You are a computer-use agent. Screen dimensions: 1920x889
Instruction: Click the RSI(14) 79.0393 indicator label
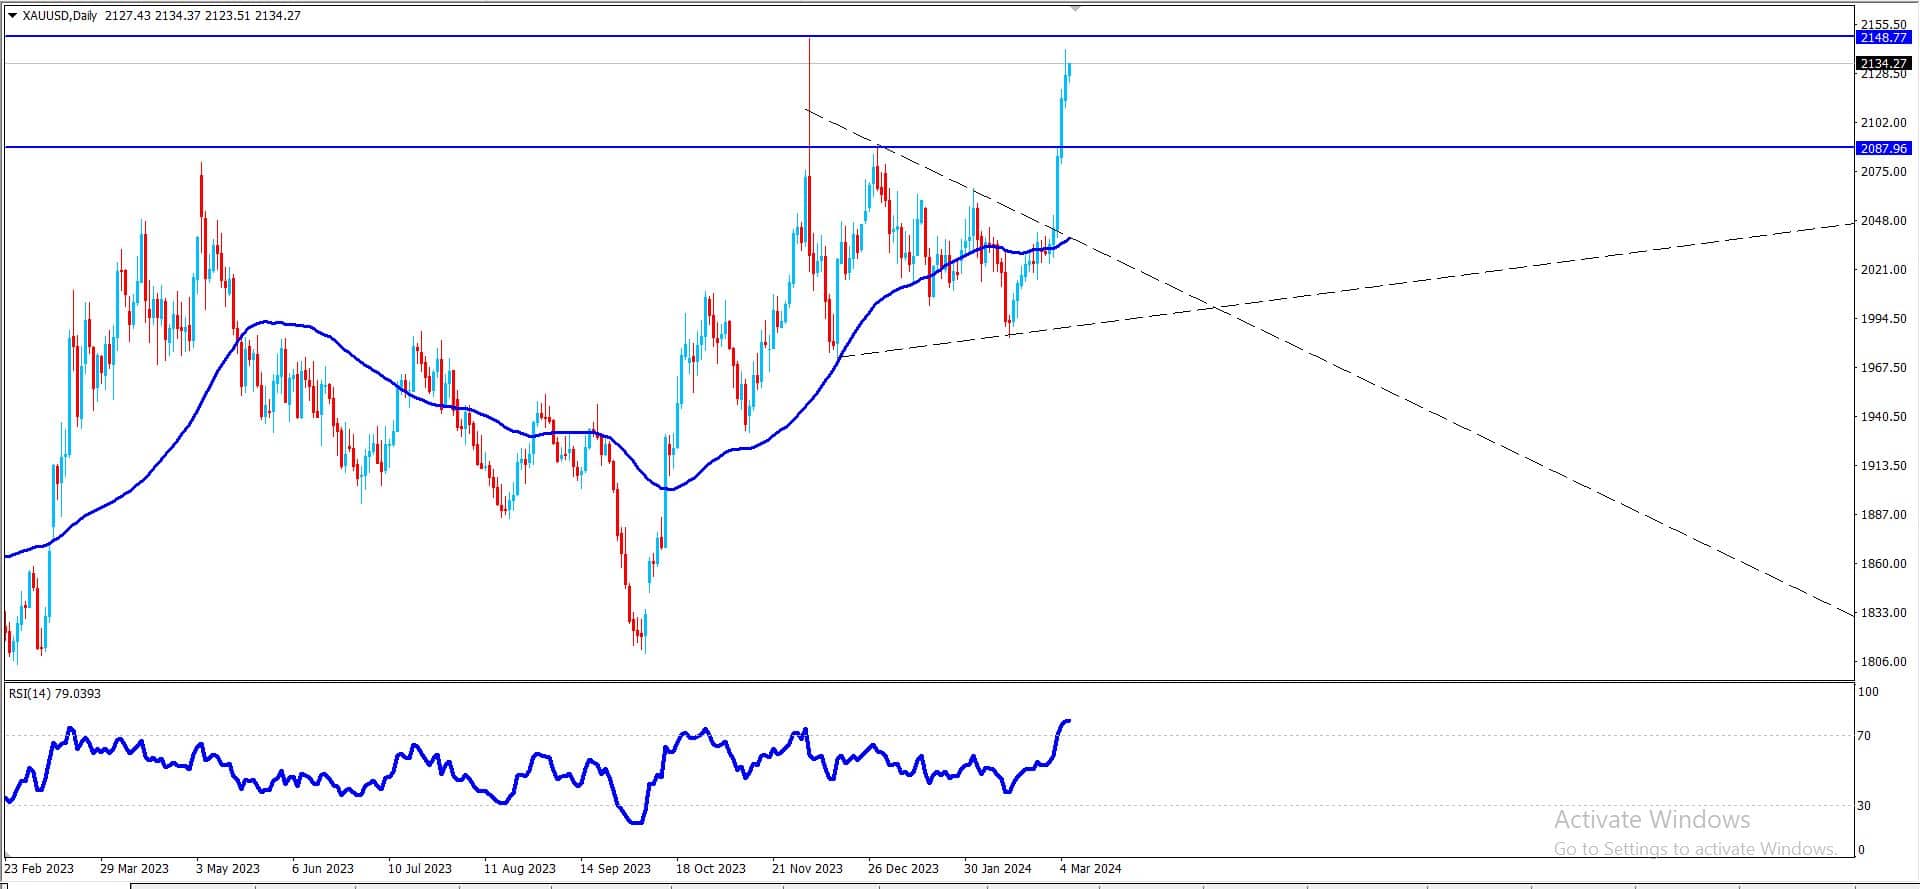[x=55, y=693]
